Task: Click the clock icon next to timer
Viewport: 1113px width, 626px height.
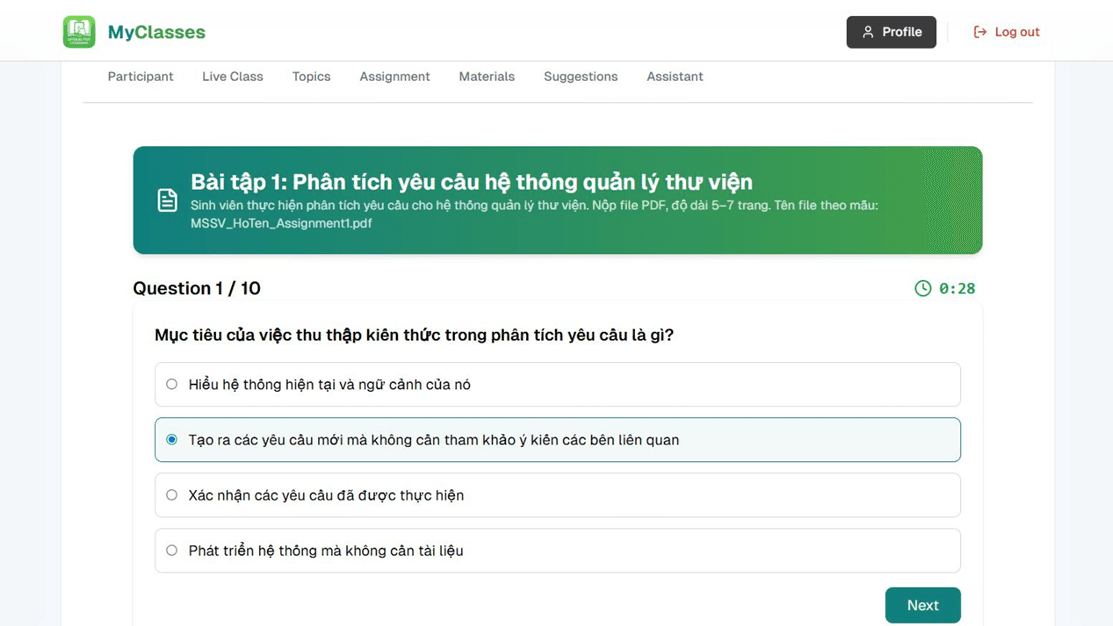Action: [922, 288]
